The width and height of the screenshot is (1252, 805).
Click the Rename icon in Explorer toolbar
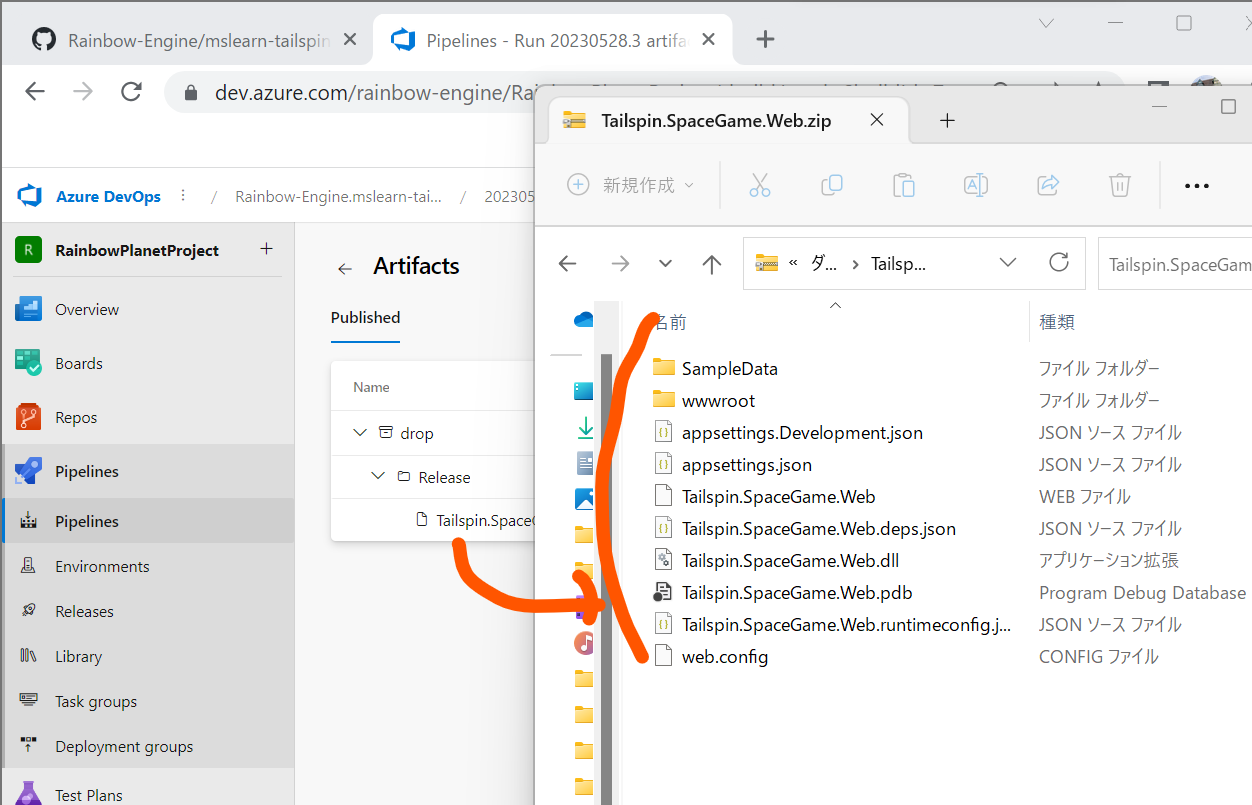[976, 185]
